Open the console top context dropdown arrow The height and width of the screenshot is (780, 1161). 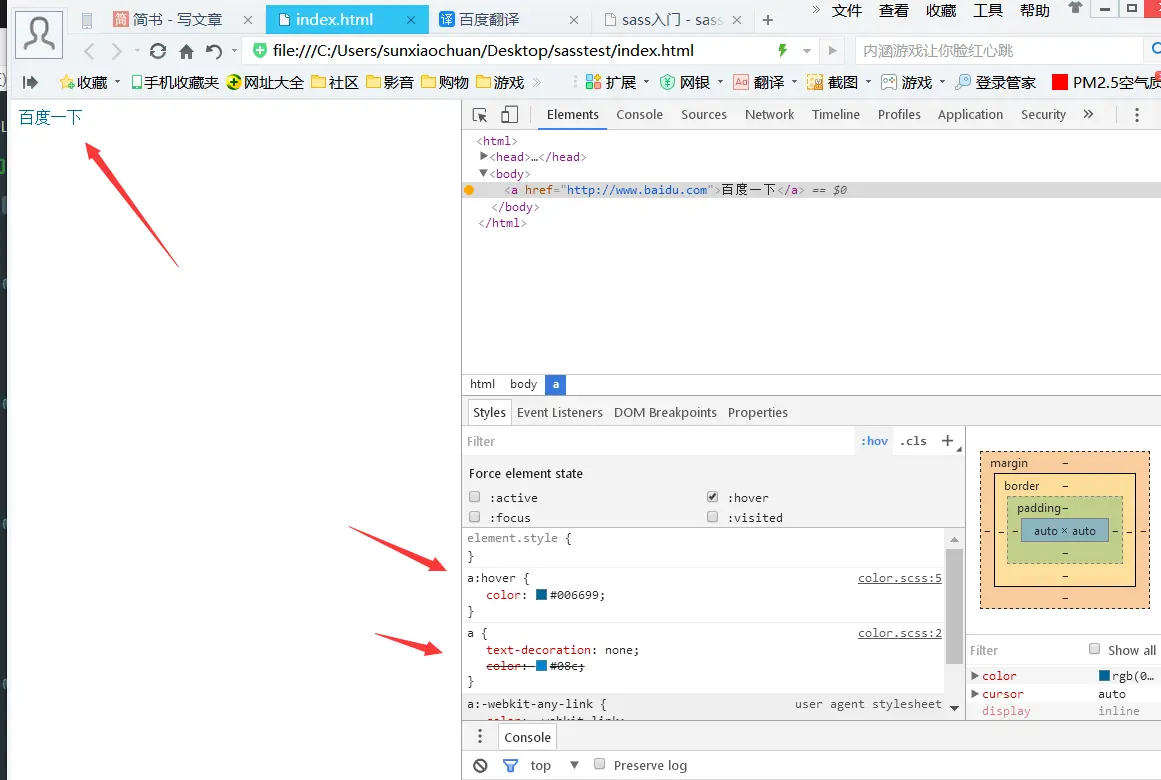tap(574, 765)
